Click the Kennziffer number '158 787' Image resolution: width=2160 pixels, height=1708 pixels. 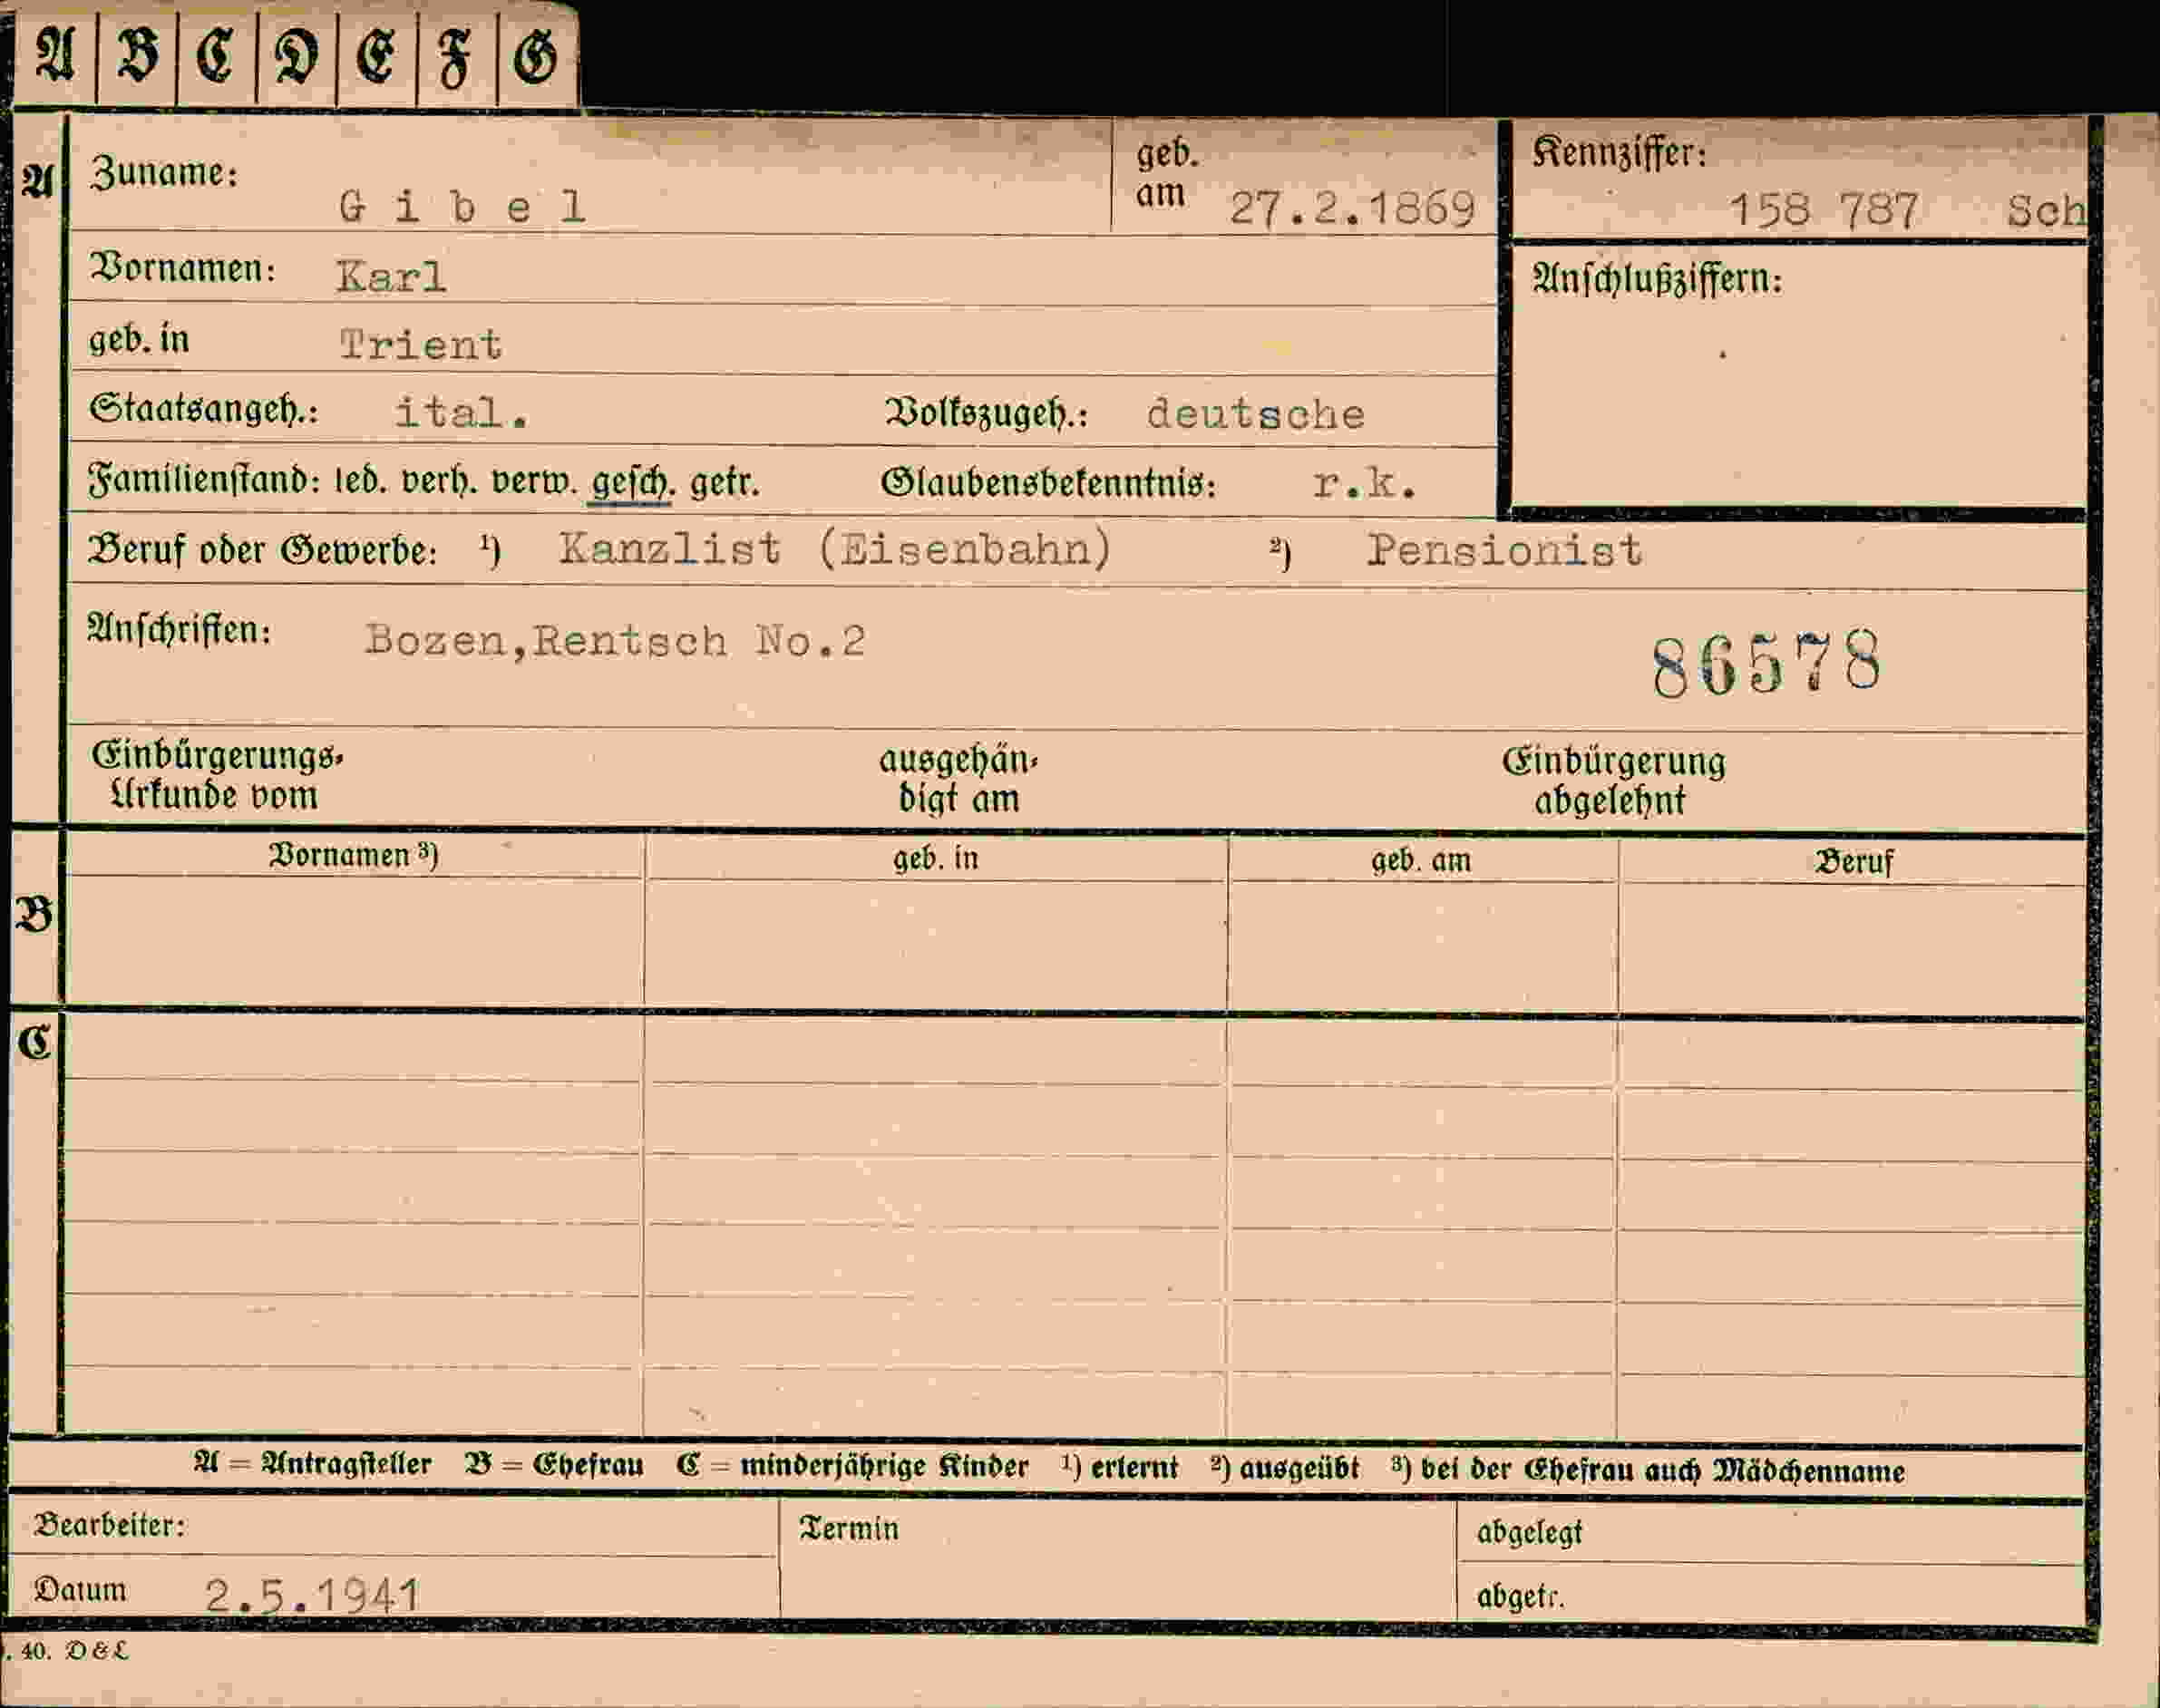[x=1824, y=211]
